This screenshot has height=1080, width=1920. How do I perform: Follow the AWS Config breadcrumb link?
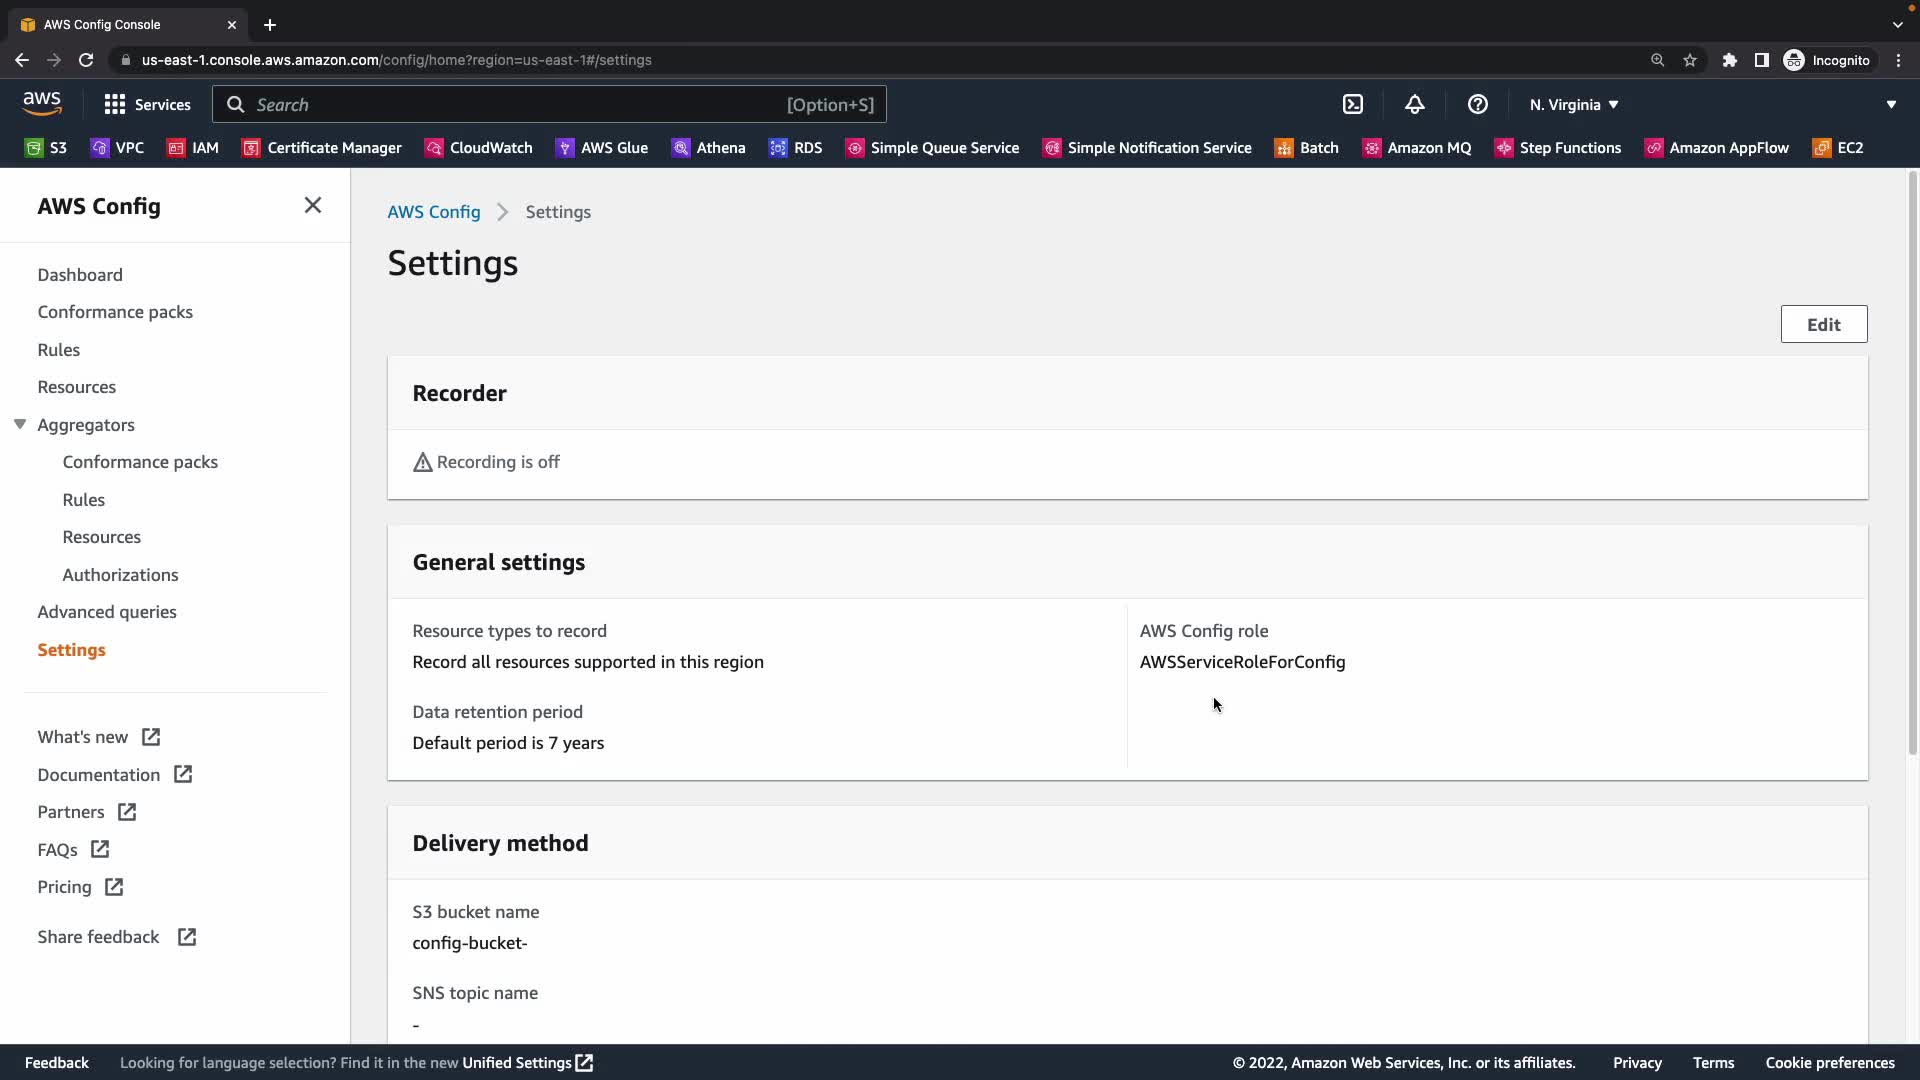click(x=433, y=212)
